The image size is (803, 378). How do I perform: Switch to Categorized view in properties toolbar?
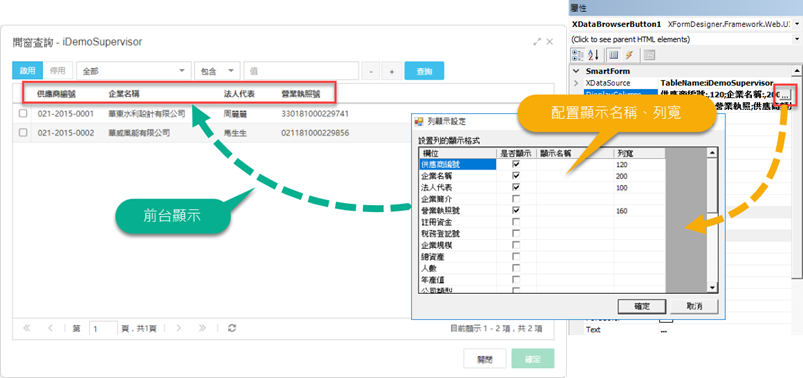click(x=578, y=55)
